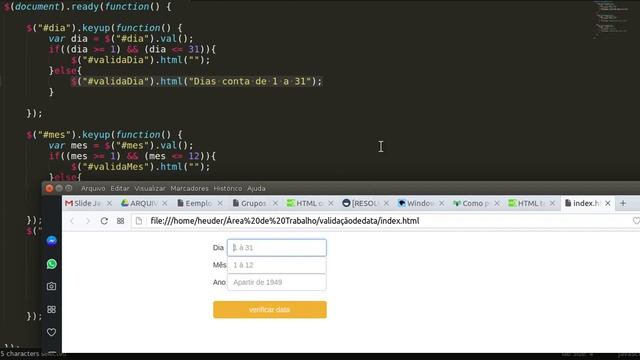Click the var dia declaration line

tap(121, 39)
